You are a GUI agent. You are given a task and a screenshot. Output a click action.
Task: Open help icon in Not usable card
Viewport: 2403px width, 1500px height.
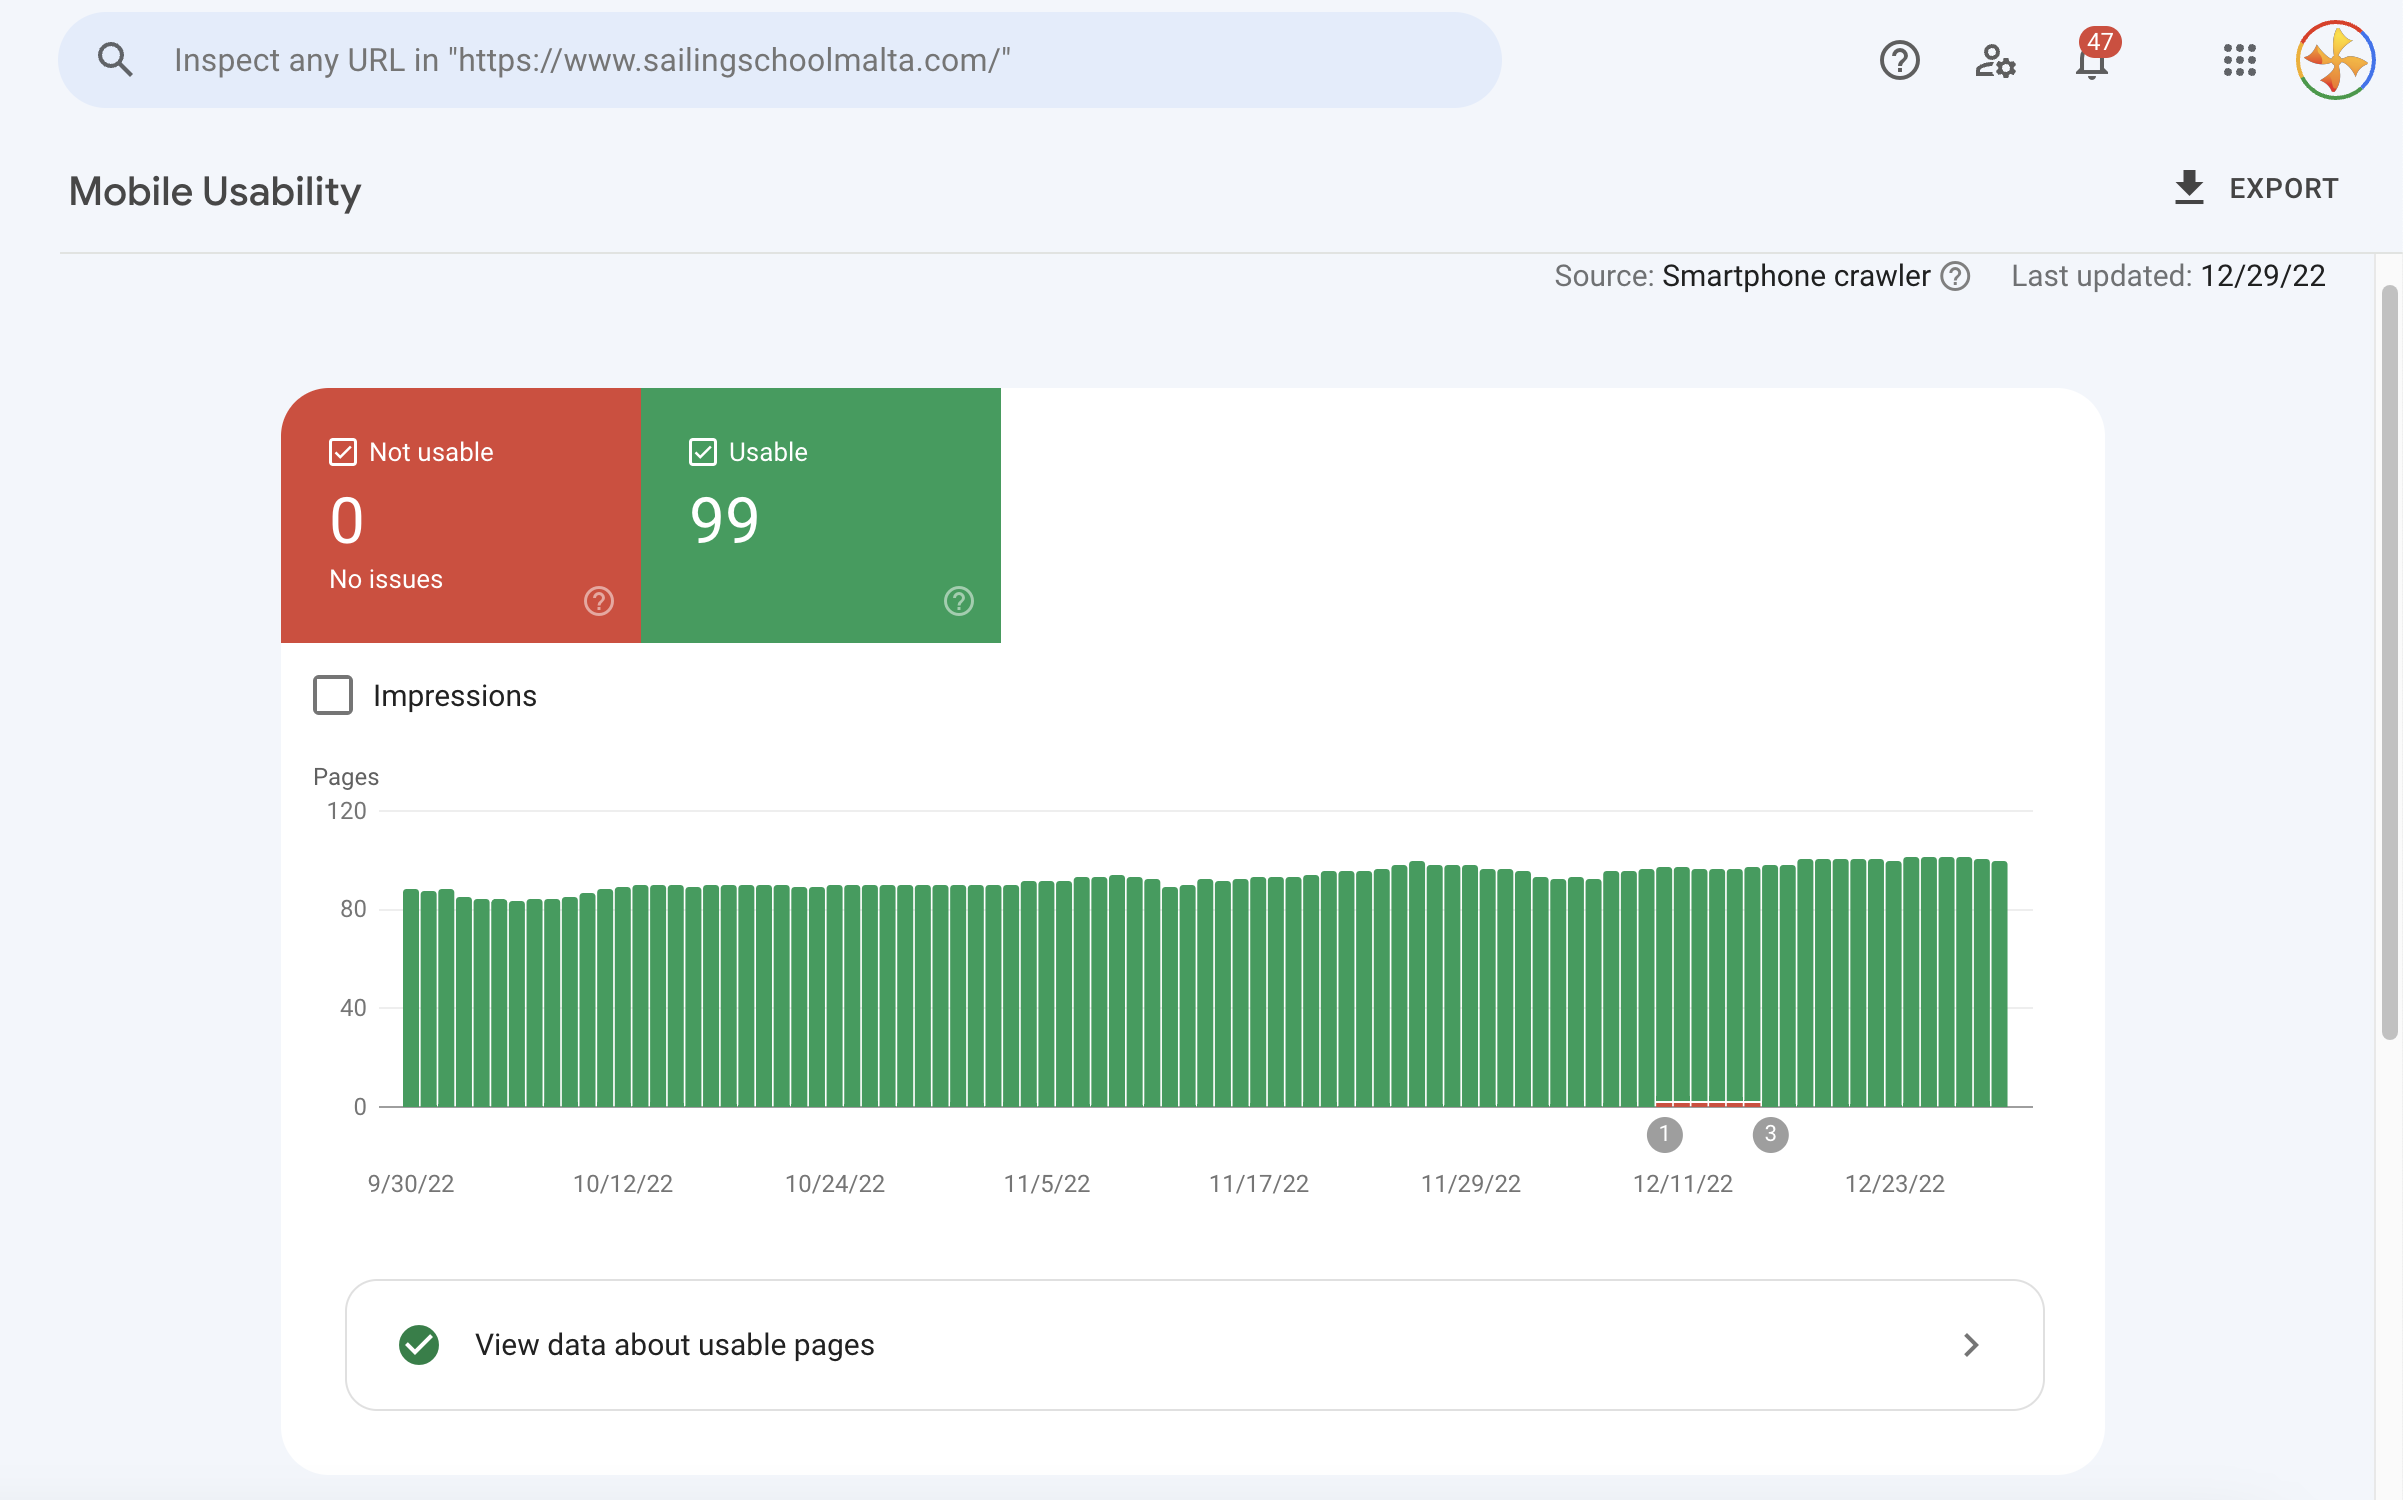(599, 601)
